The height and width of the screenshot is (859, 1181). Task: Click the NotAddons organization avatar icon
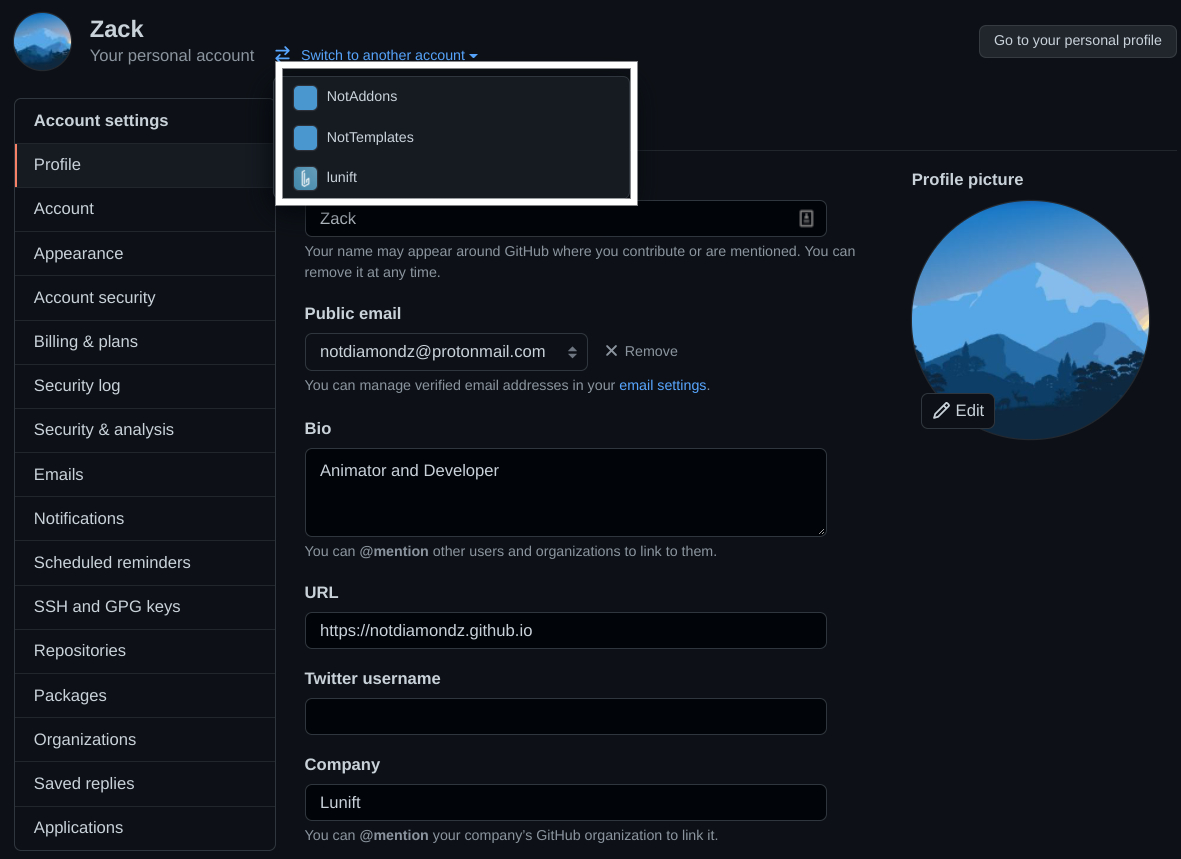[305, 97]
